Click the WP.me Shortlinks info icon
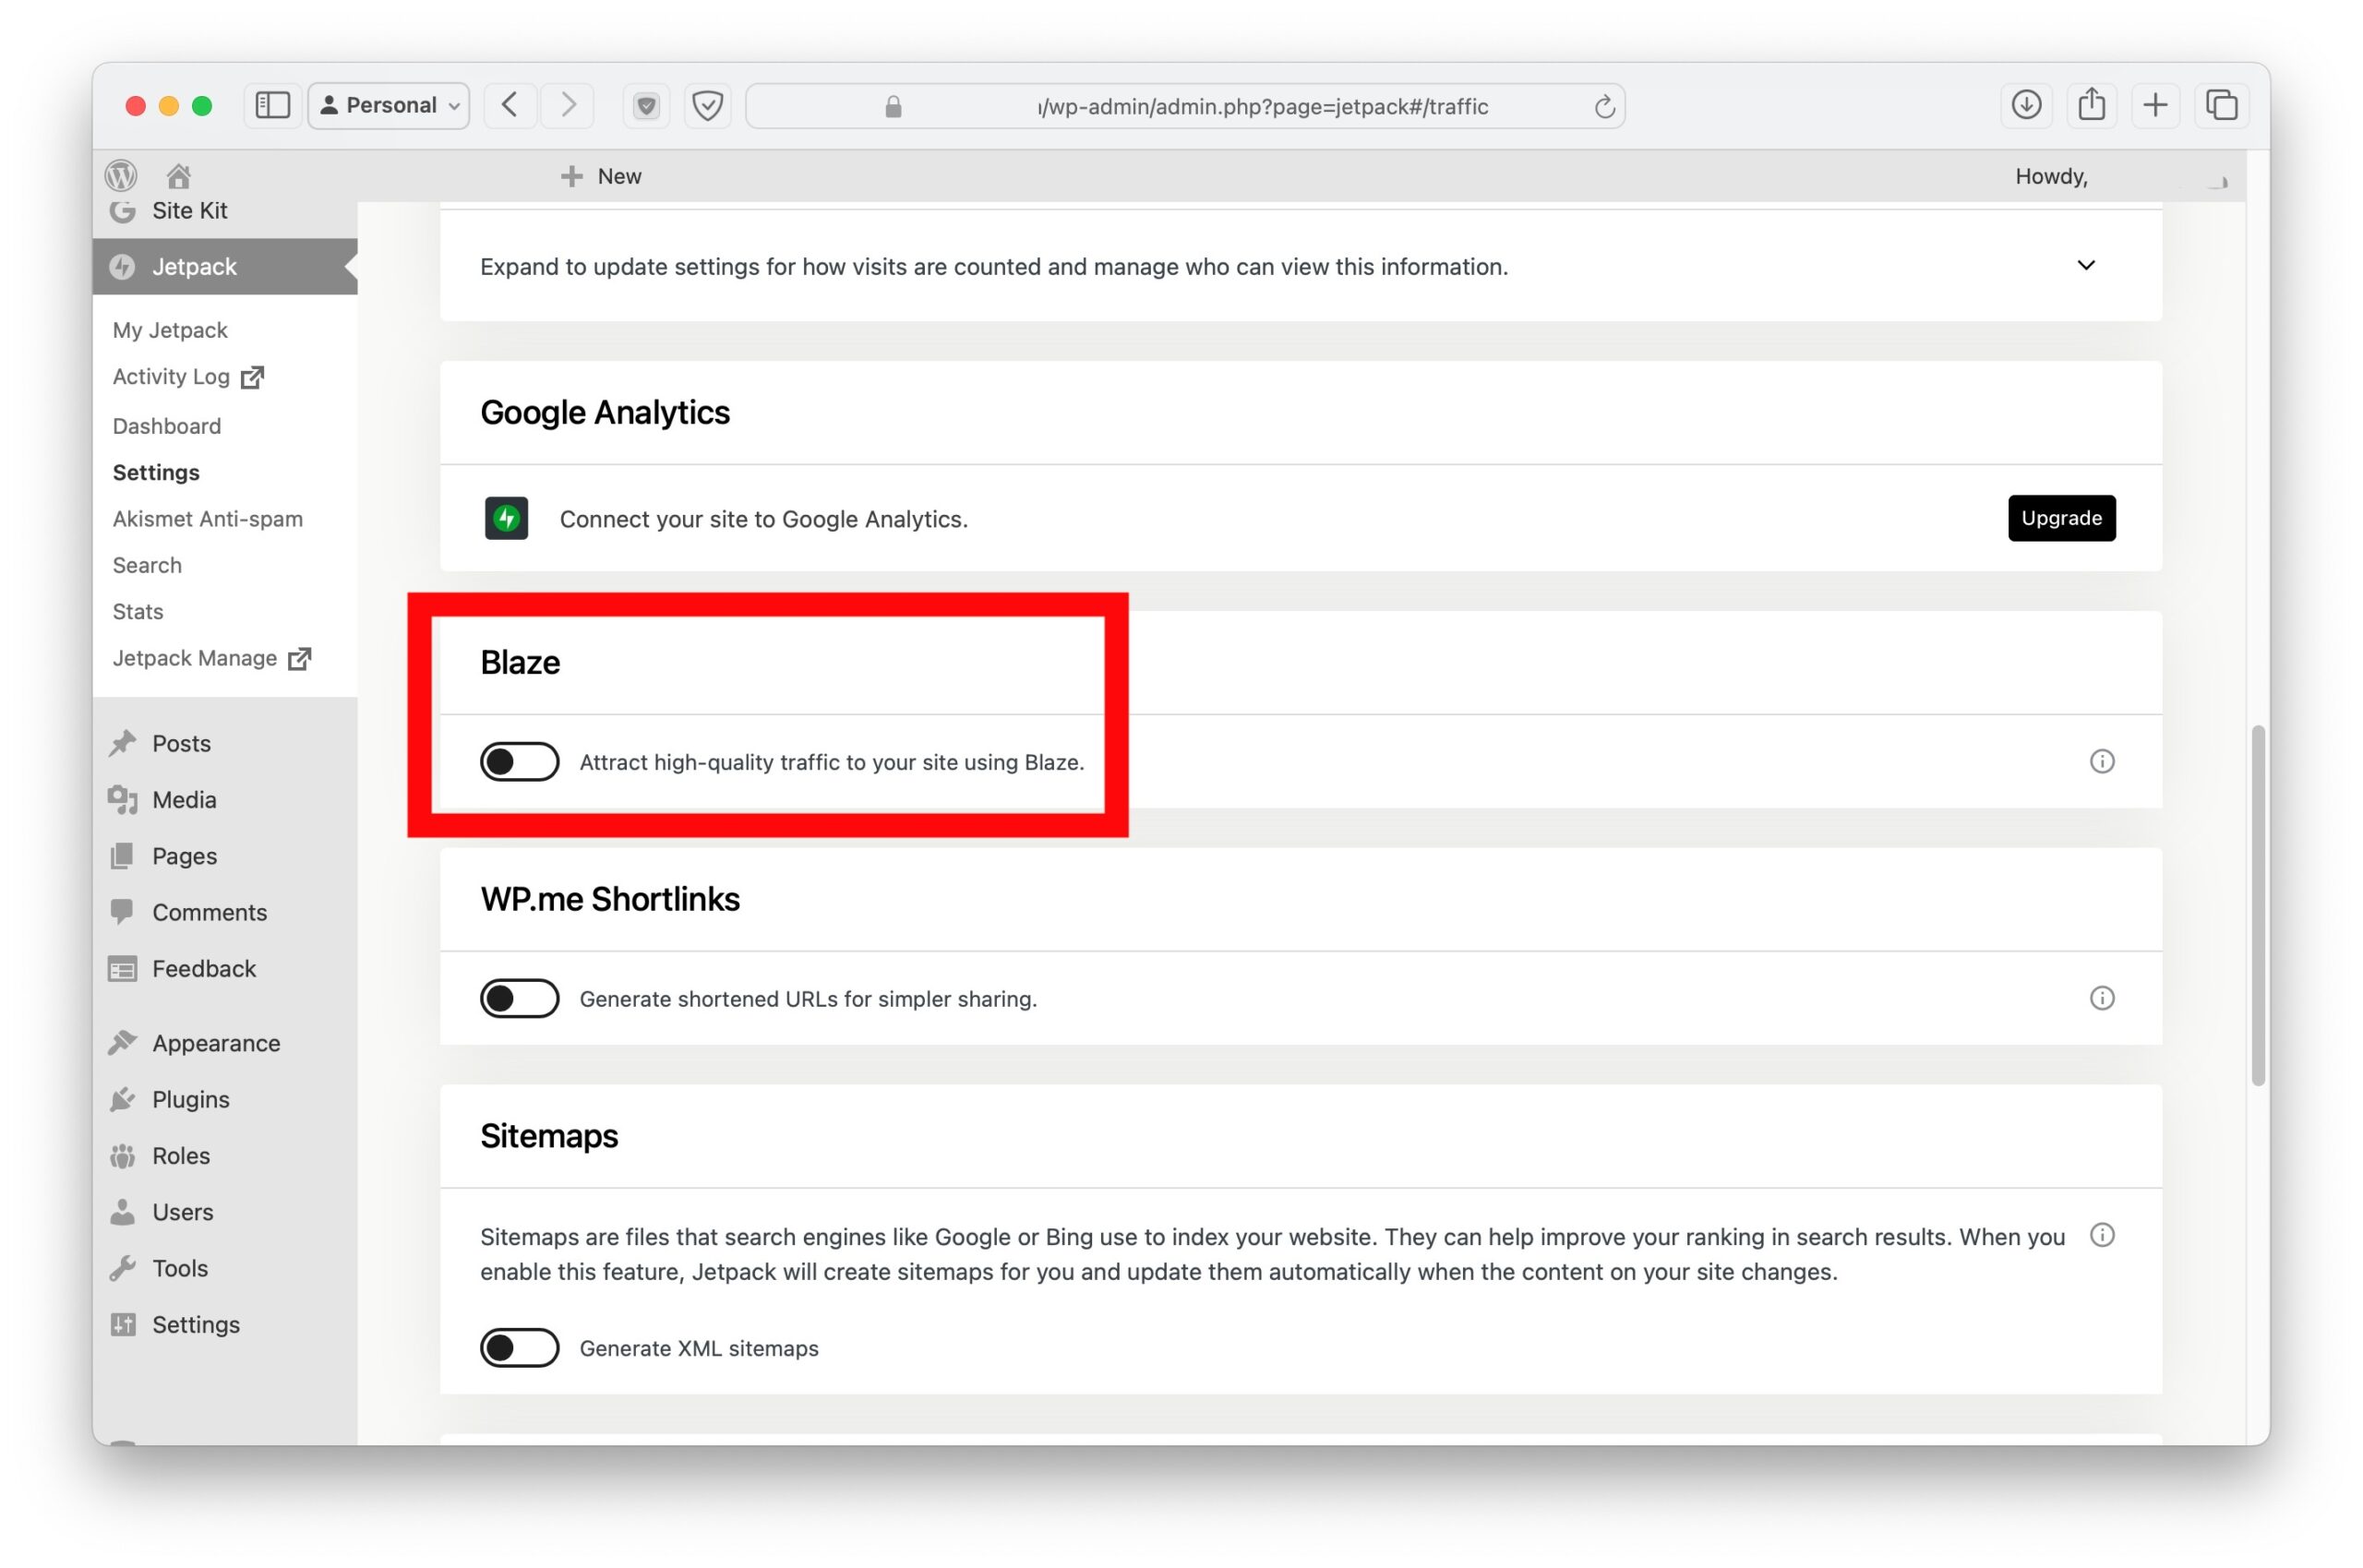The height and width of the screenshot is (1568, 2363). pos(2101,998)
